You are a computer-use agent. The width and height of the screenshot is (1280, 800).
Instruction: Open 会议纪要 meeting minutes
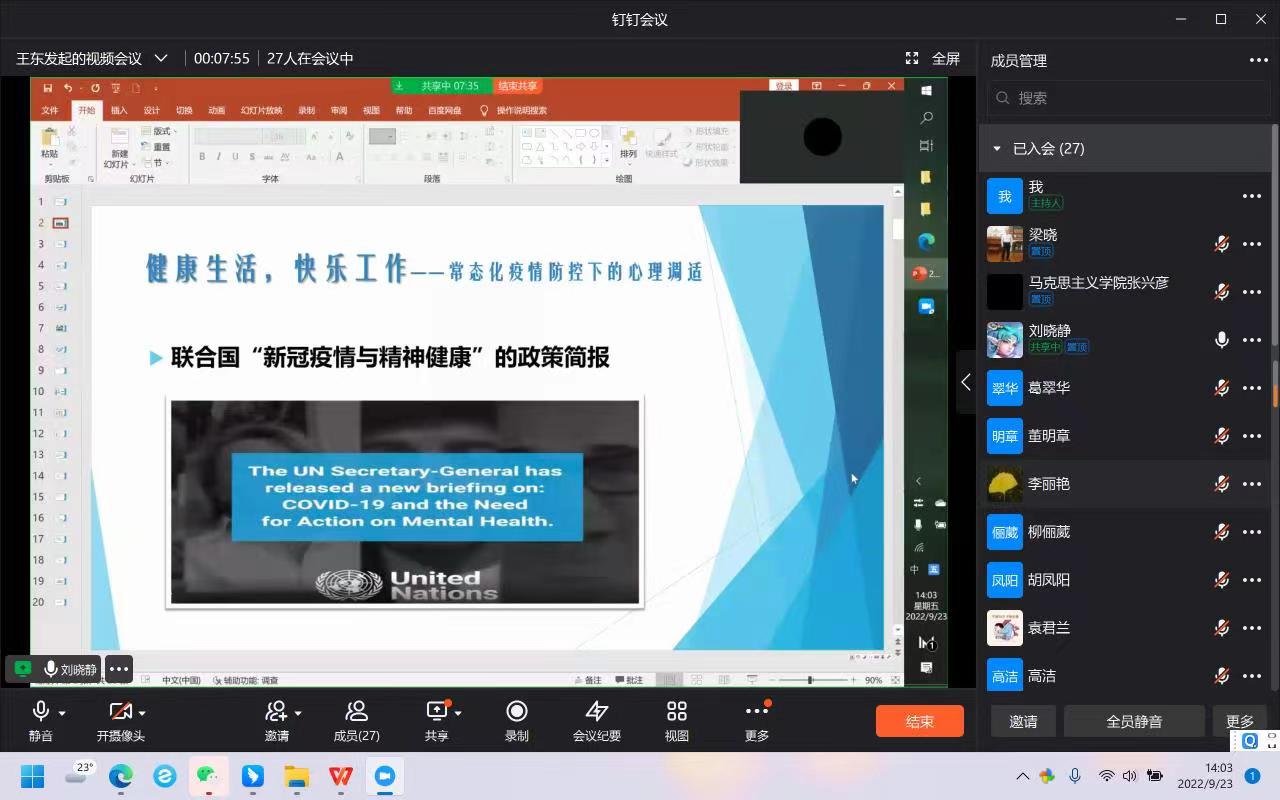coord(597,720)
